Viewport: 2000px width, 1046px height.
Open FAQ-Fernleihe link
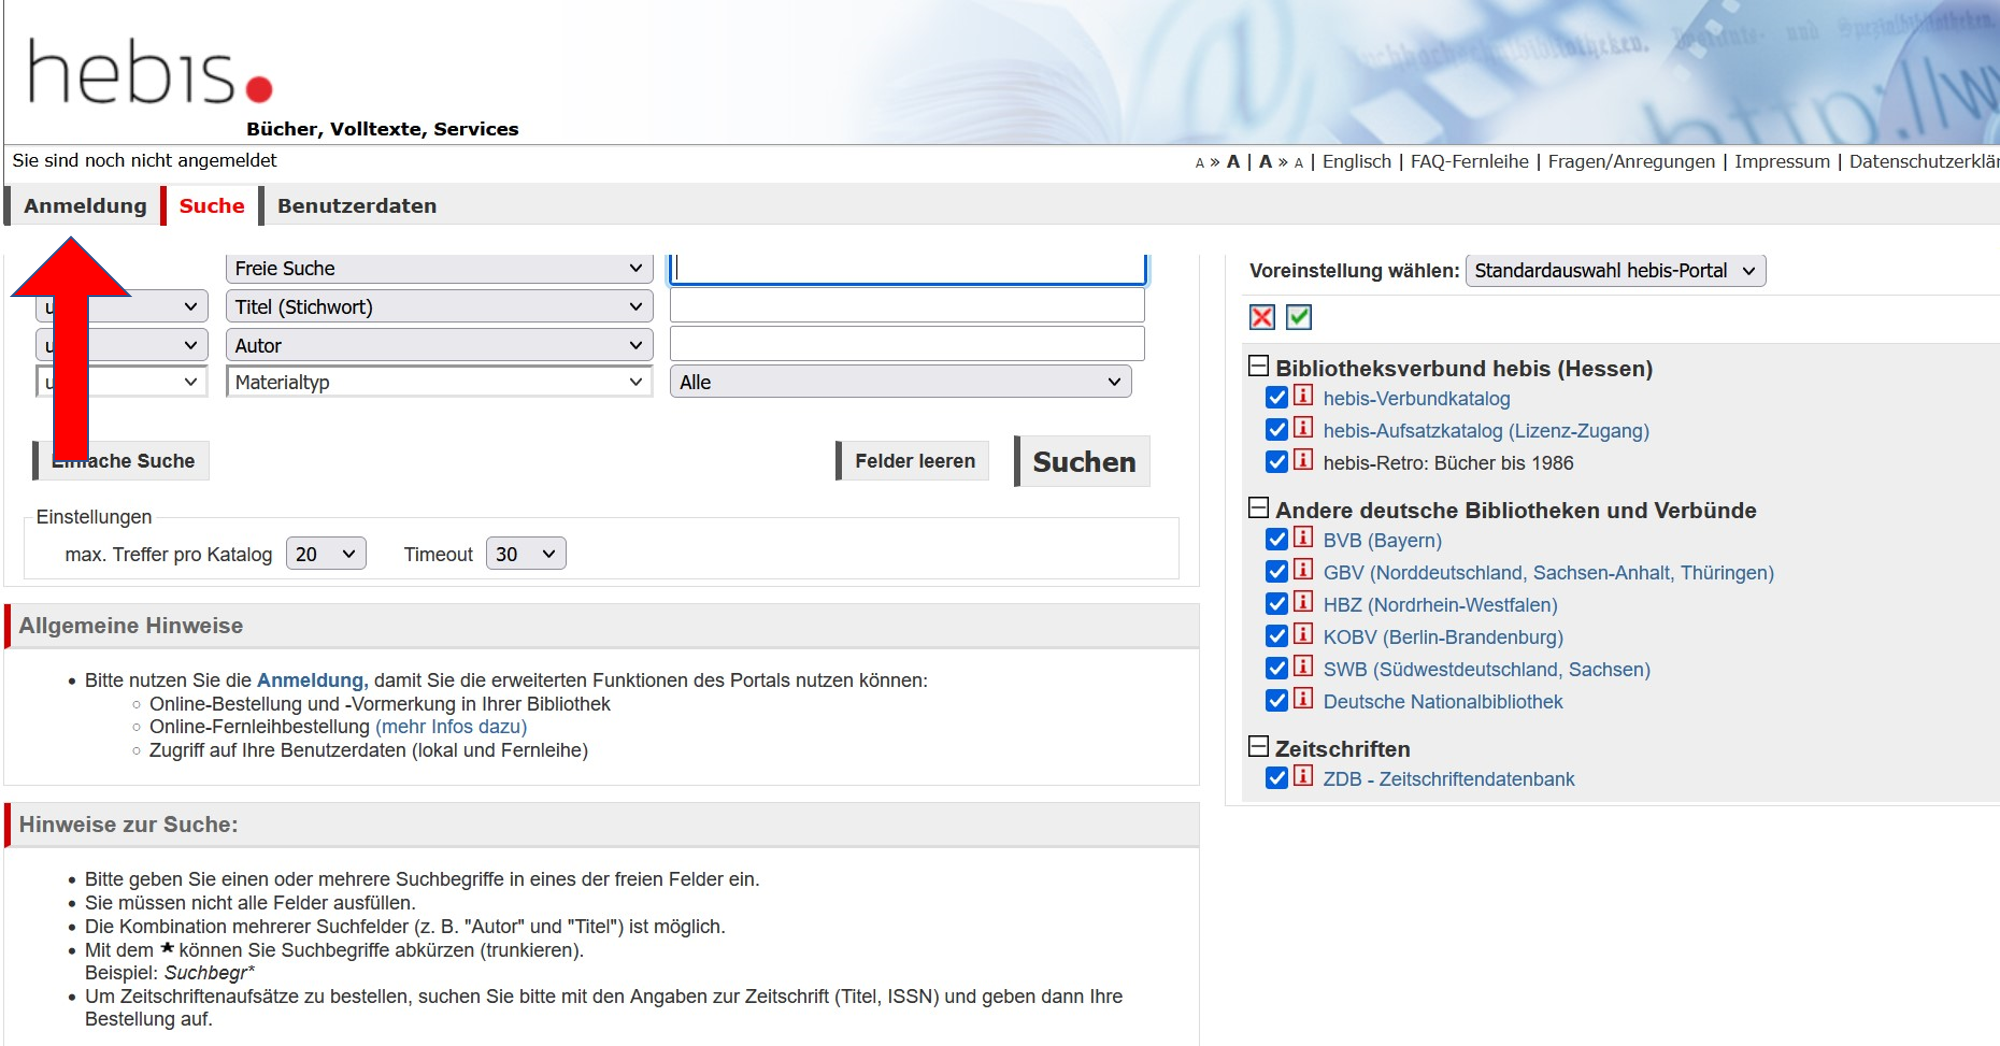[x=1469, y=161]
